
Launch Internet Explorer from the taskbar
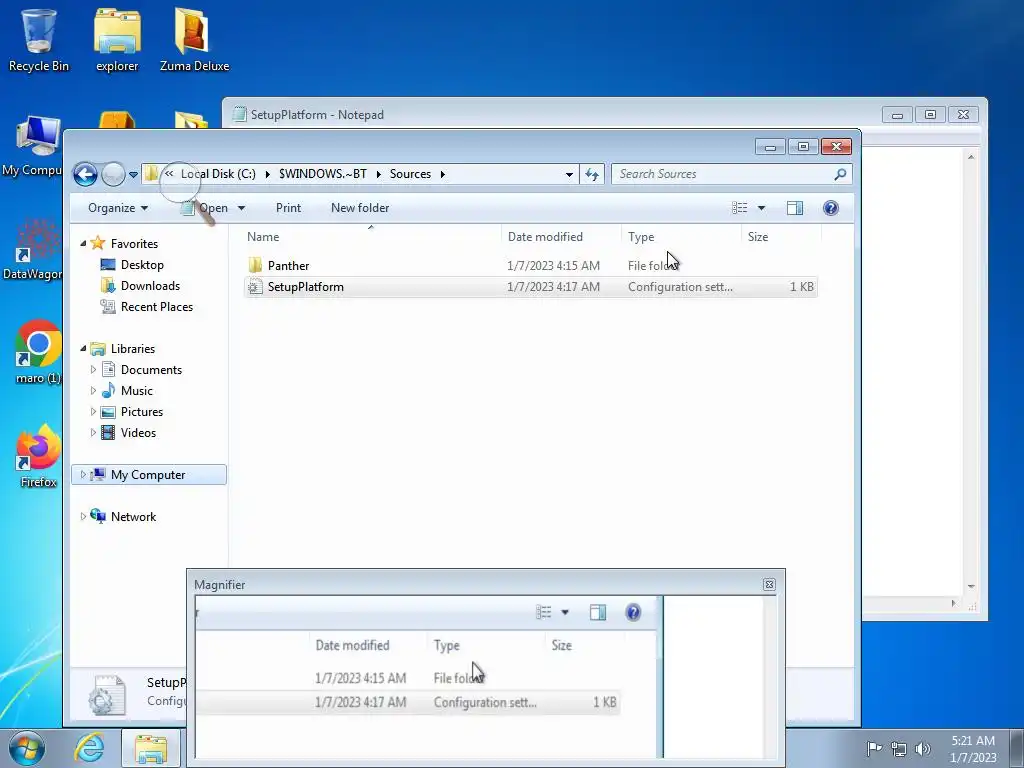click(x=89, y=748)
